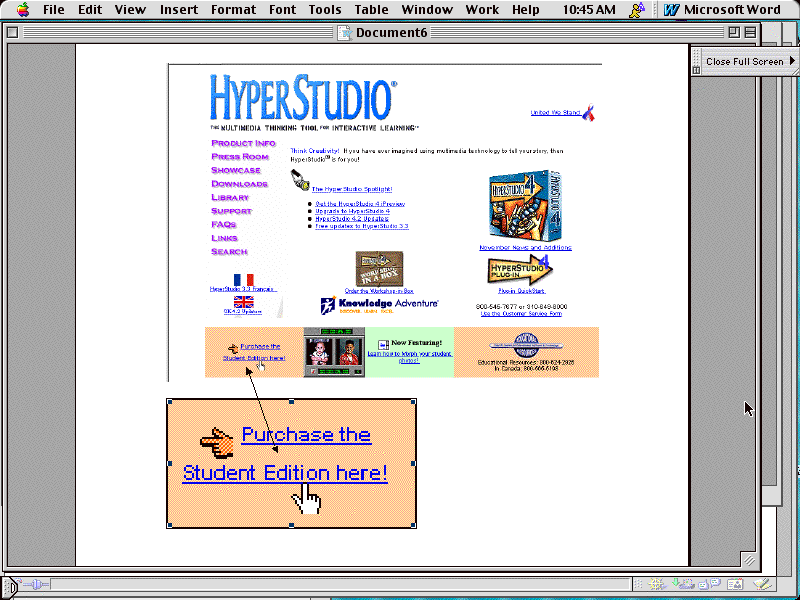Image resolution: width=800 pixels, height=600 pixels.
Task: Open the Tools menu
Action: (x=324, y=10)
